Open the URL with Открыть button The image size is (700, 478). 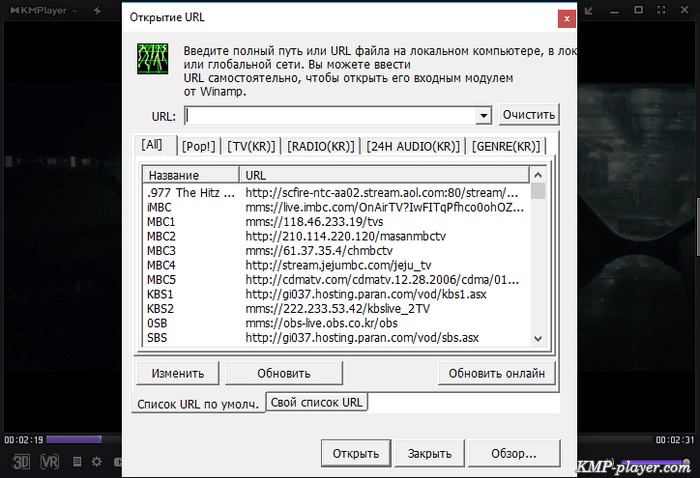click(356, 453)
